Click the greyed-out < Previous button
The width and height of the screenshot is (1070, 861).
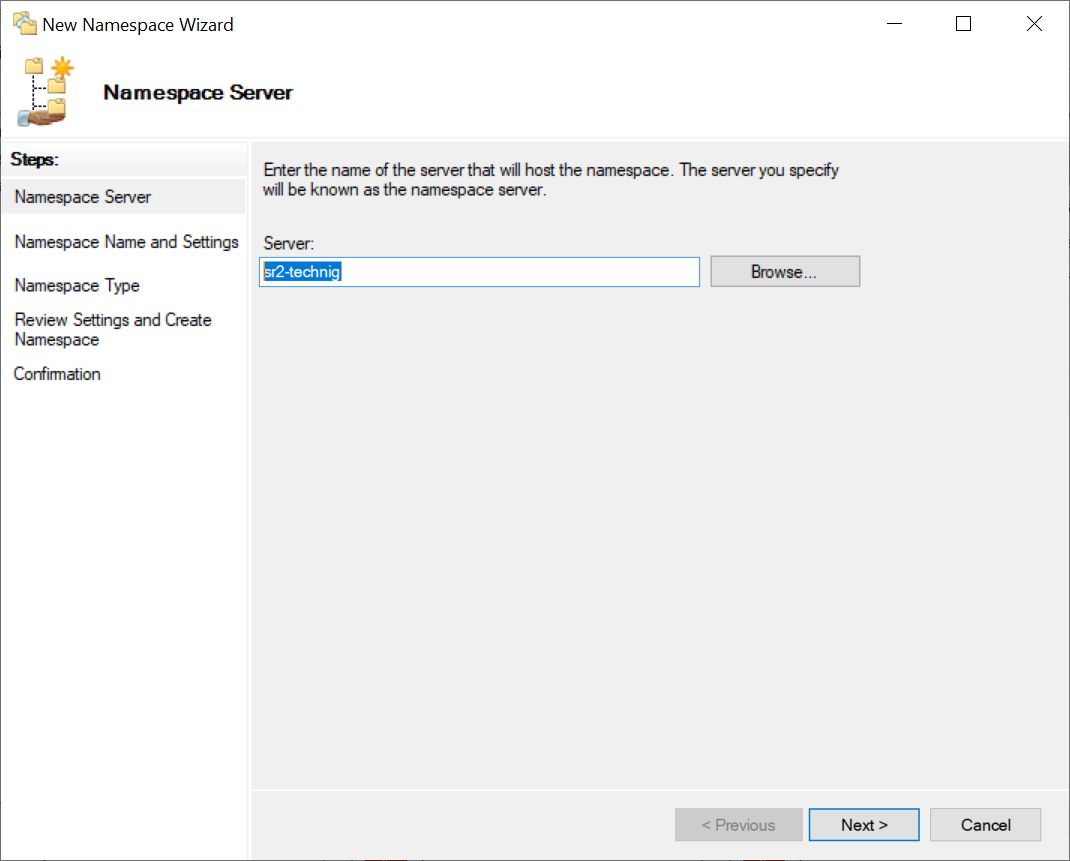click(738, 825)
